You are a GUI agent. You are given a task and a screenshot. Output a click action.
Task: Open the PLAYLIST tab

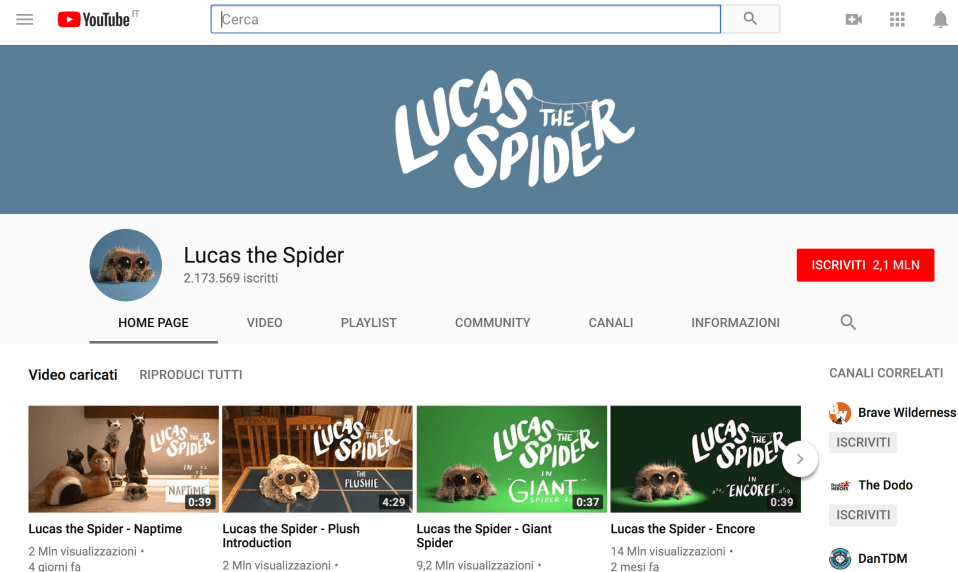(368, 323)
